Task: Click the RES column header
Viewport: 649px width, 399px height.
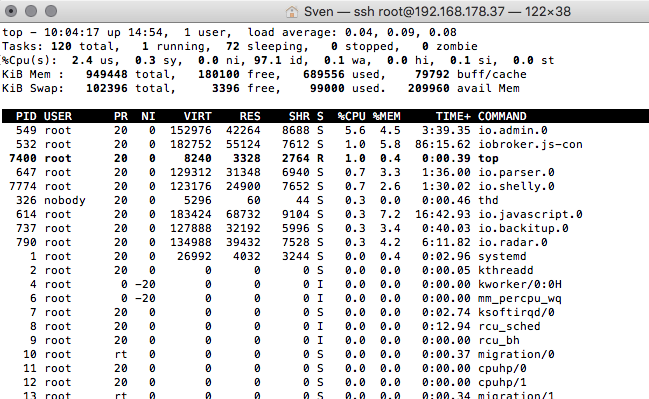Action: click(250, 116)
